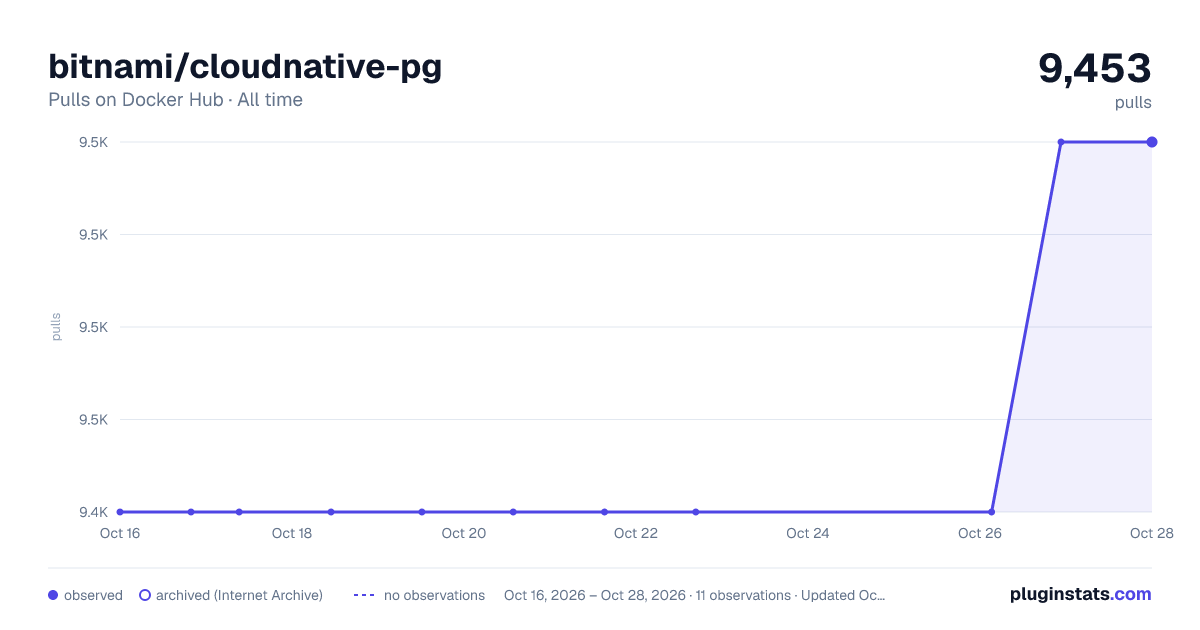Screen dimensions: 1200x630
Task: Click the hollow archived legend circle
Action: [x=145, y=595]
